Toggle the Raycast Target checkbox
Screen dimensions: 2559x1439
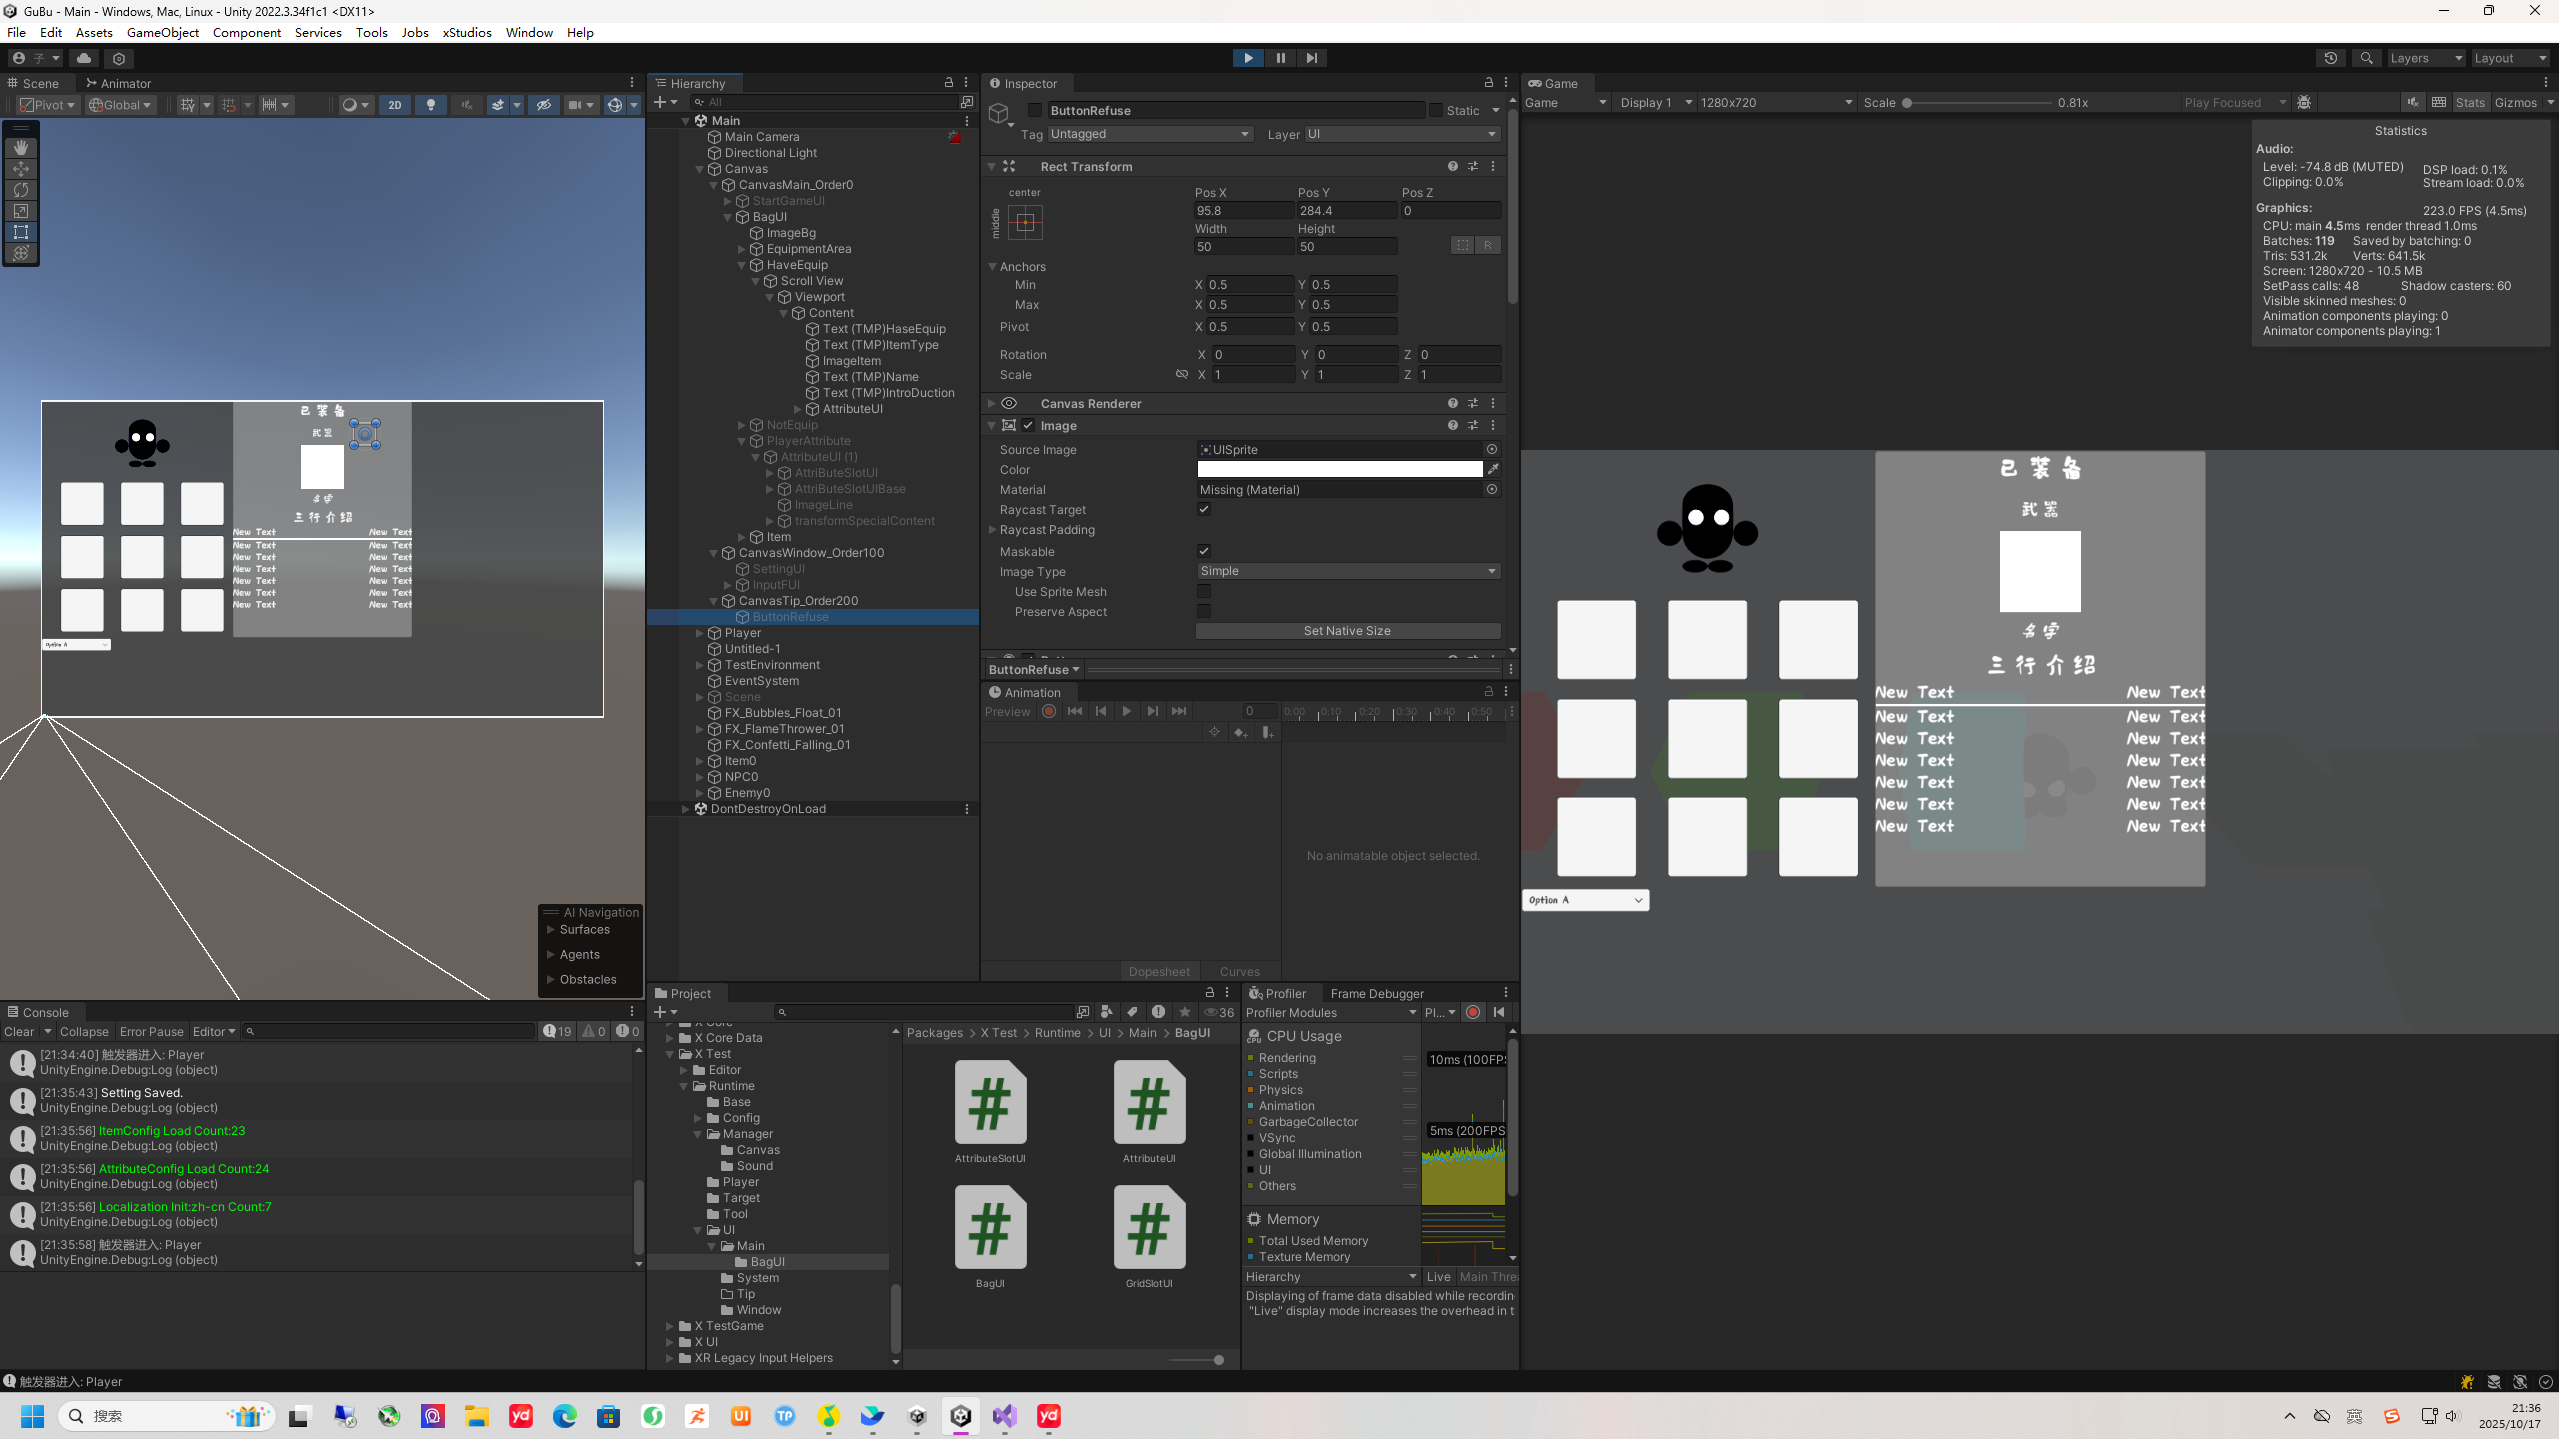click(x=1204, y=509)
